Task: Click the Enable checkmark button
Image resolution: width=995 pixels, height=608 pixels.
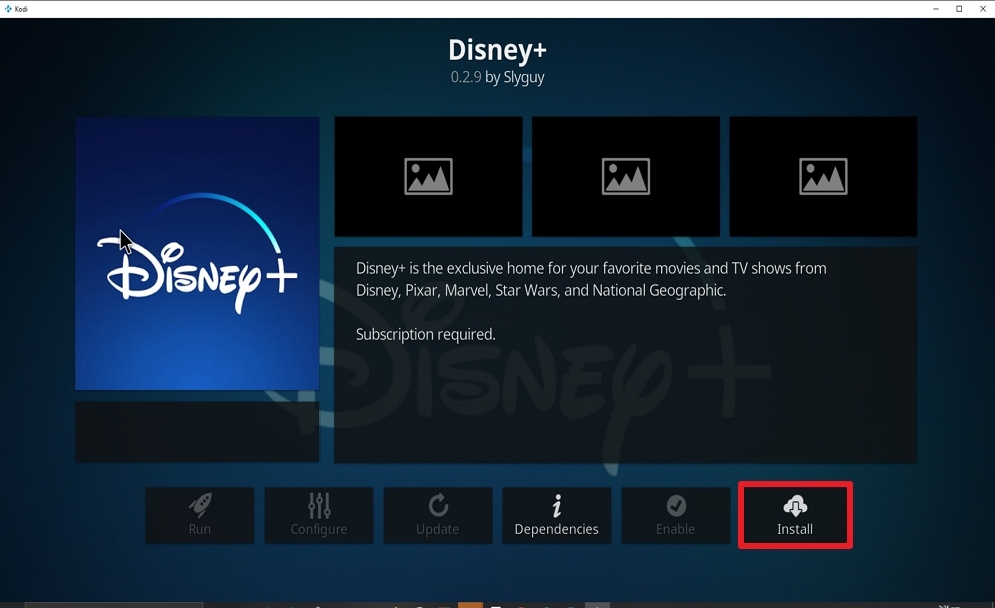Action: click(x=675, y=515)
